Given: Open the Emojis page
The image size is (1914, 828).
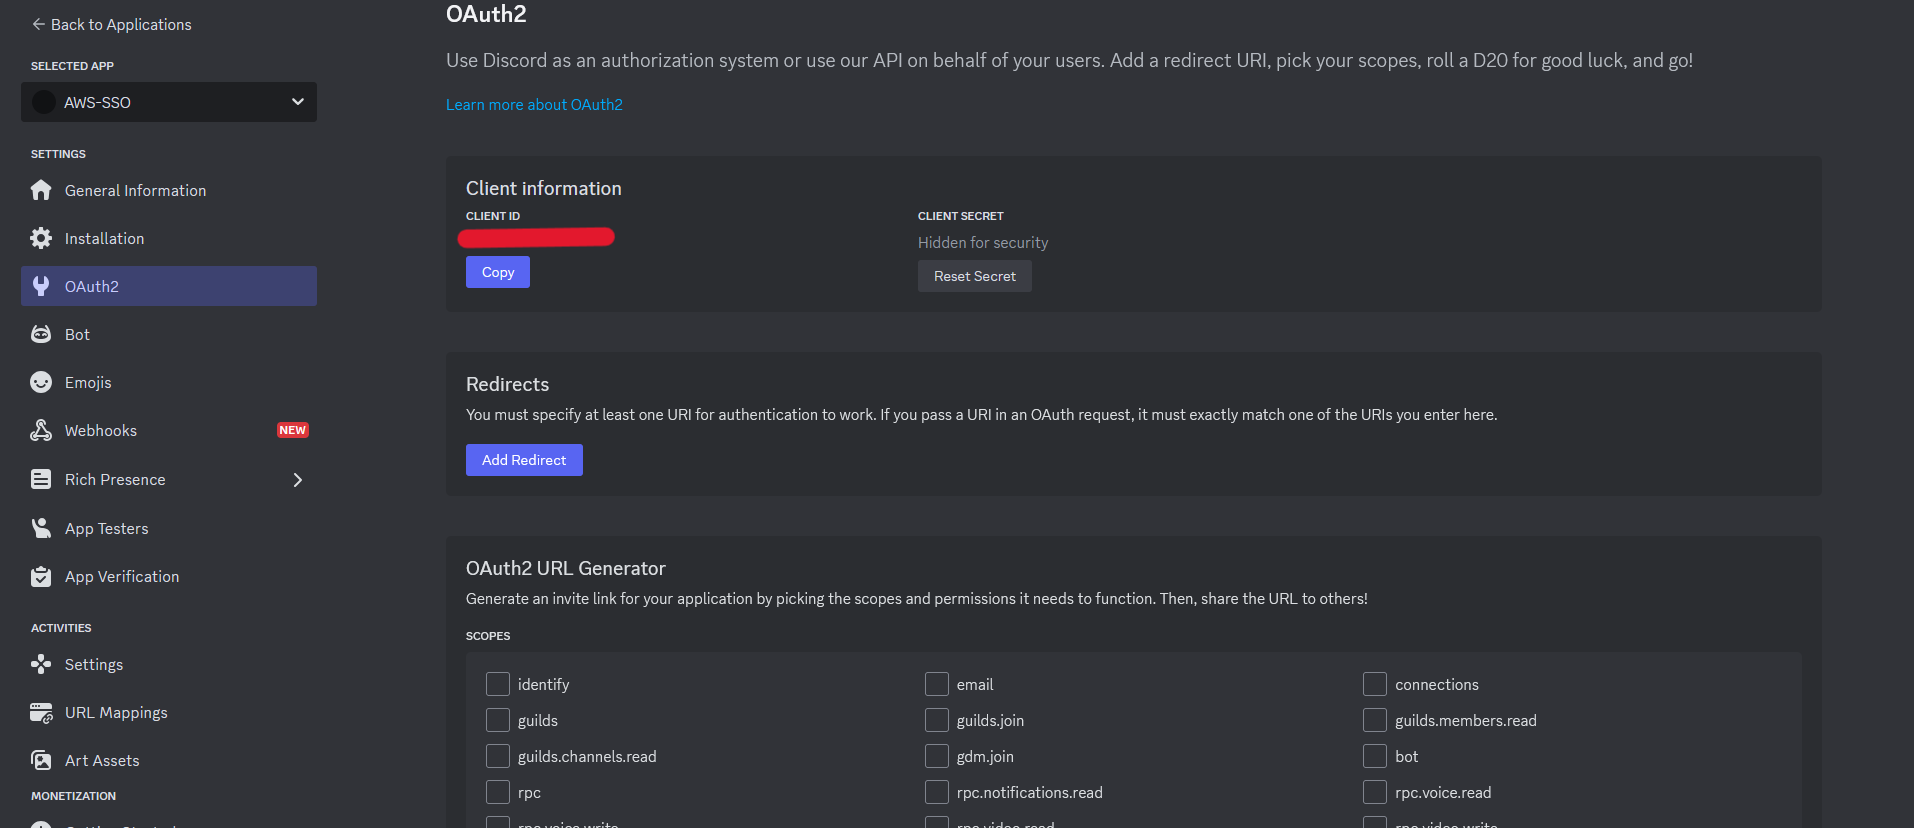Looking at the screenshot, I should click(169, 382).
